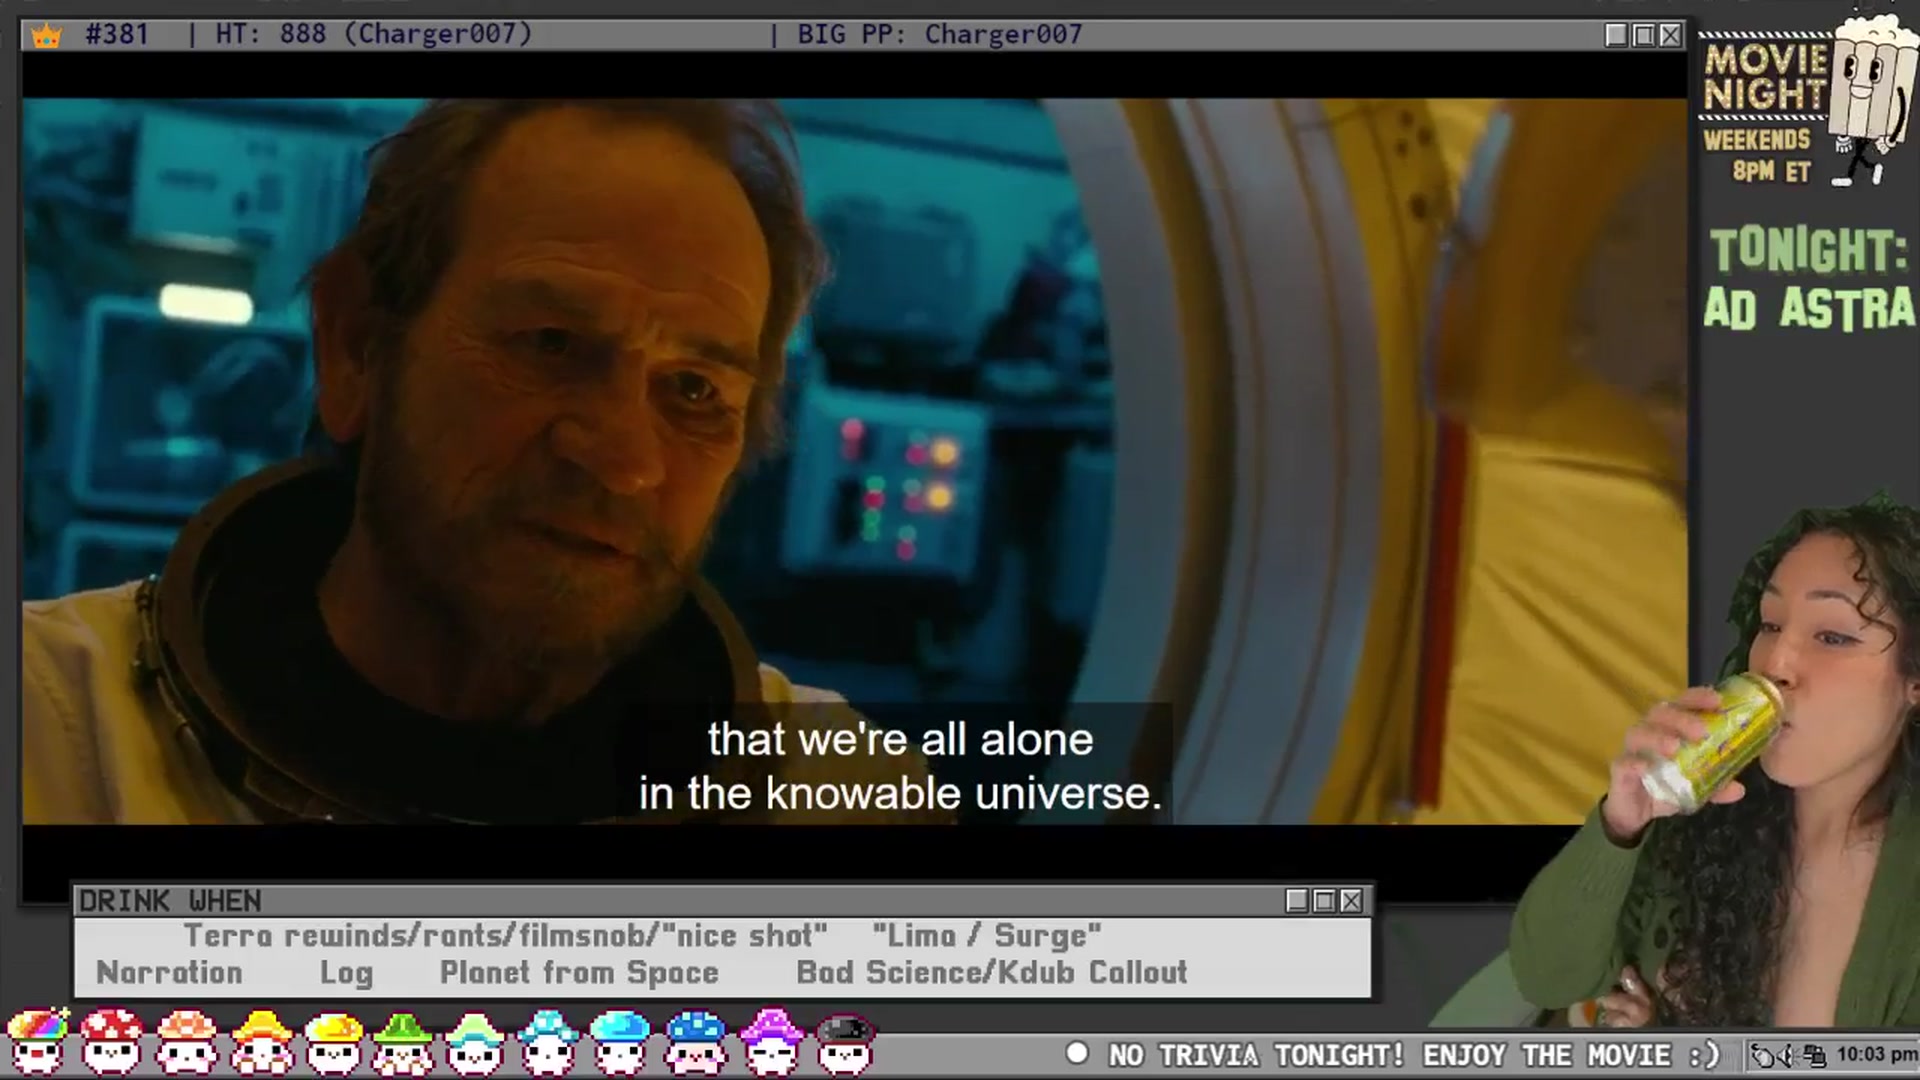Viewport: 1920px width, 1080px height.
Task: Click the subtitle "that we're all alone"
Action: coord(901,740)
